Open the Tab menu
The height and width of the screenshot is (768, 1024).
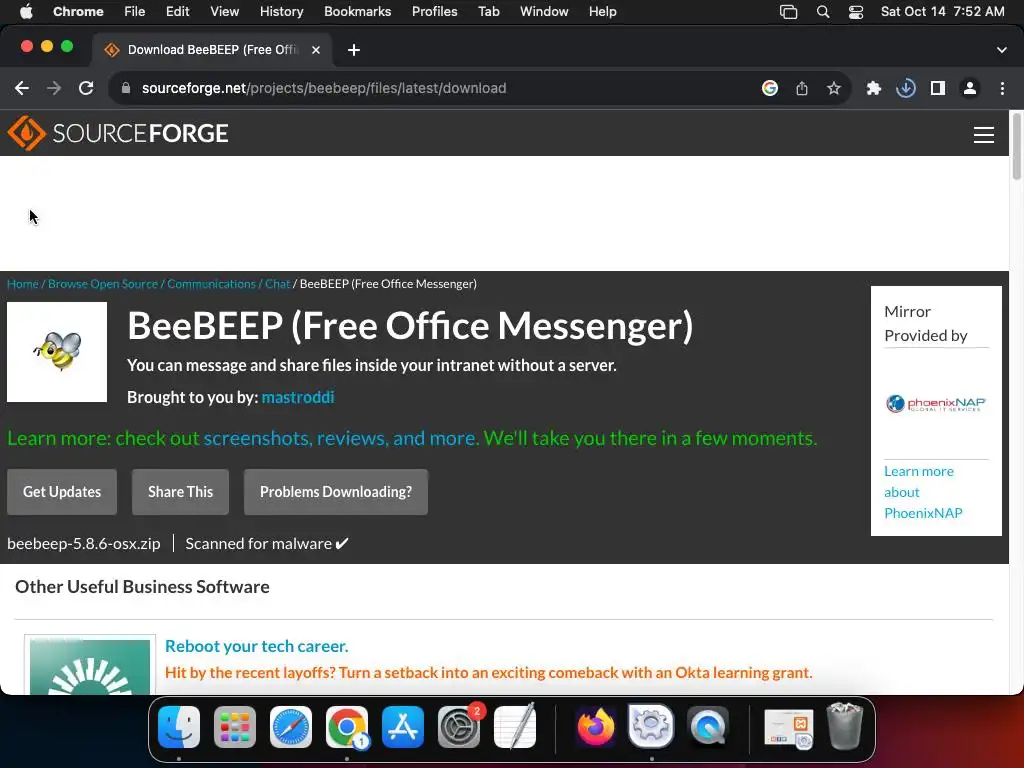click(488, 12)
